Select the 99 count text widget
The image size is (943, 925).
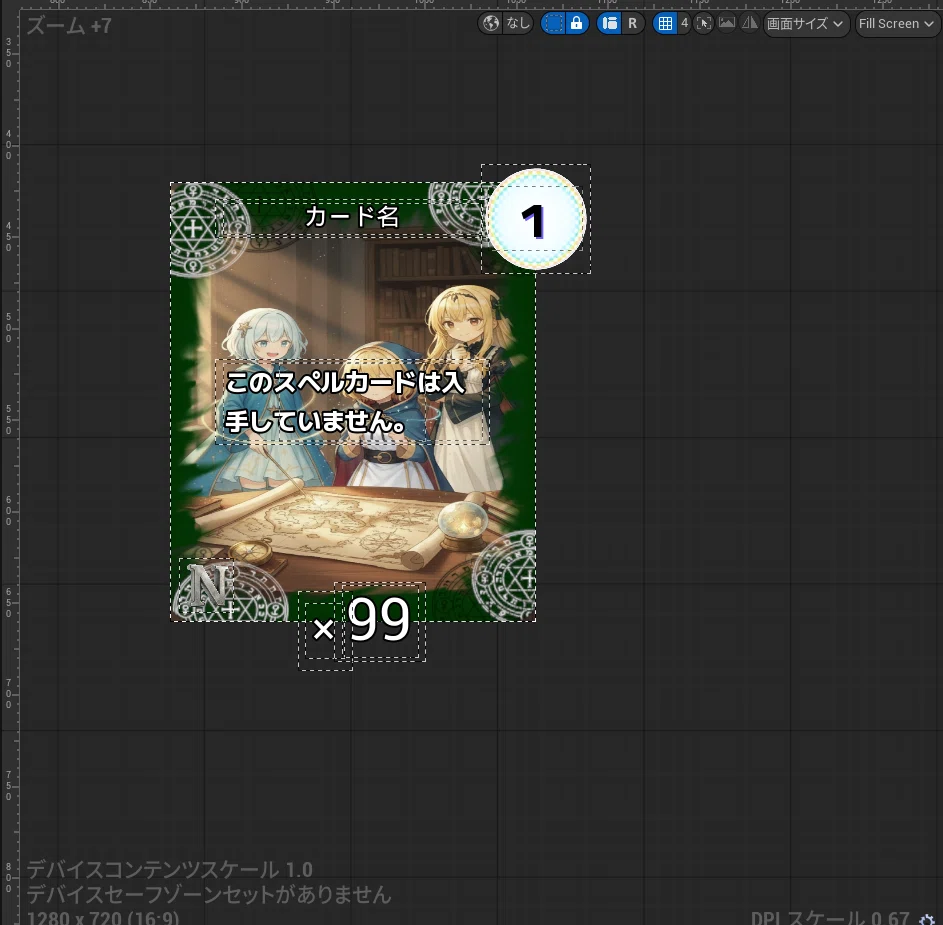click(380, 620)
